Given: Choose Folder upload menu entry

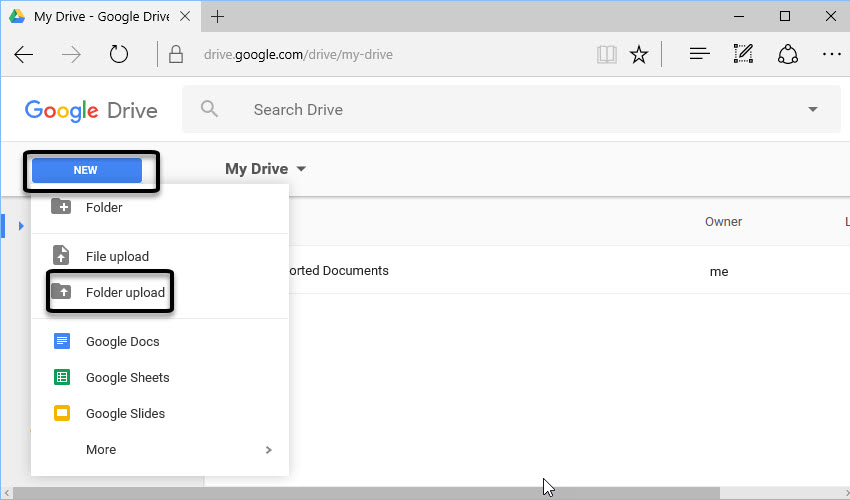Looking at the screenshot, I should click(x=160, y=292).
